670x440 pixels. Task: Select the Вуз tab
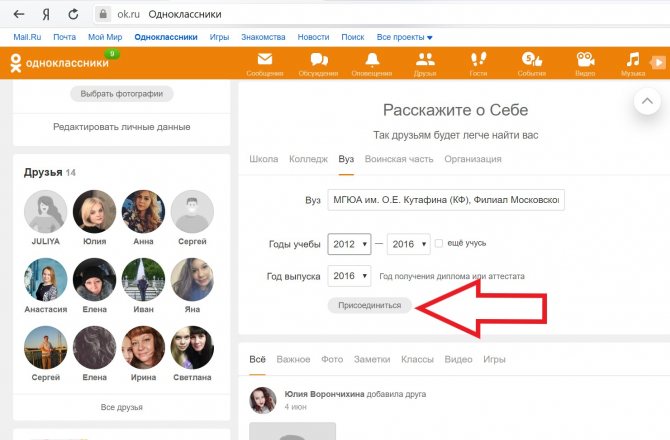tap(346, 159)
